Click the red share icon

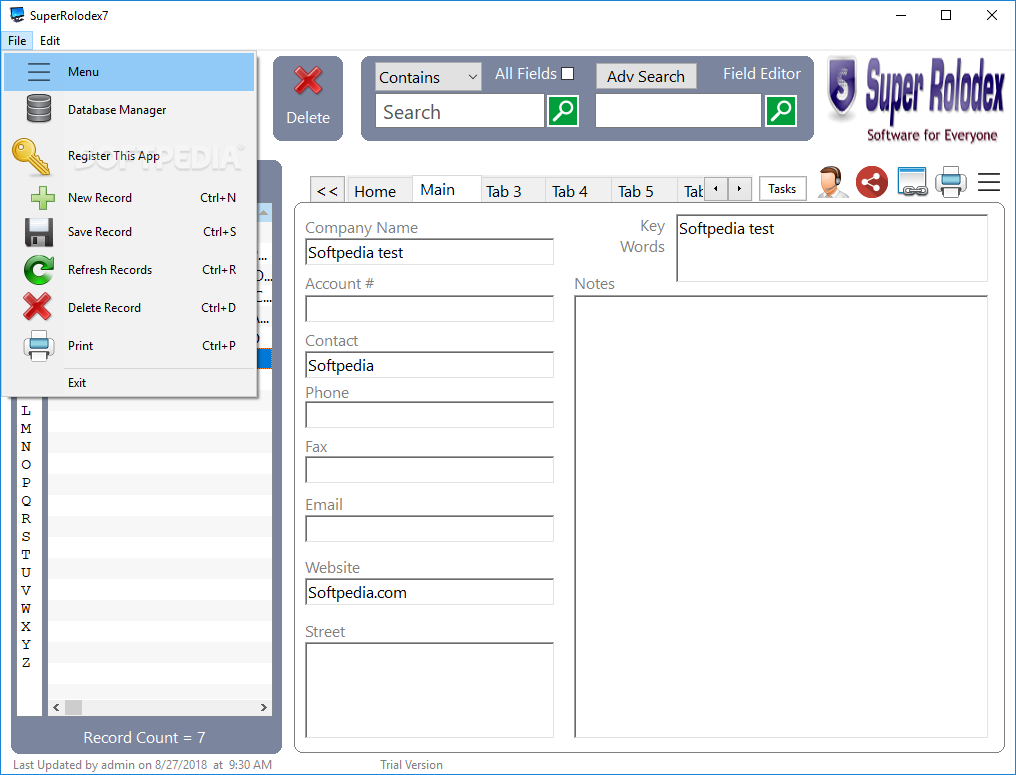pos(872,182)
